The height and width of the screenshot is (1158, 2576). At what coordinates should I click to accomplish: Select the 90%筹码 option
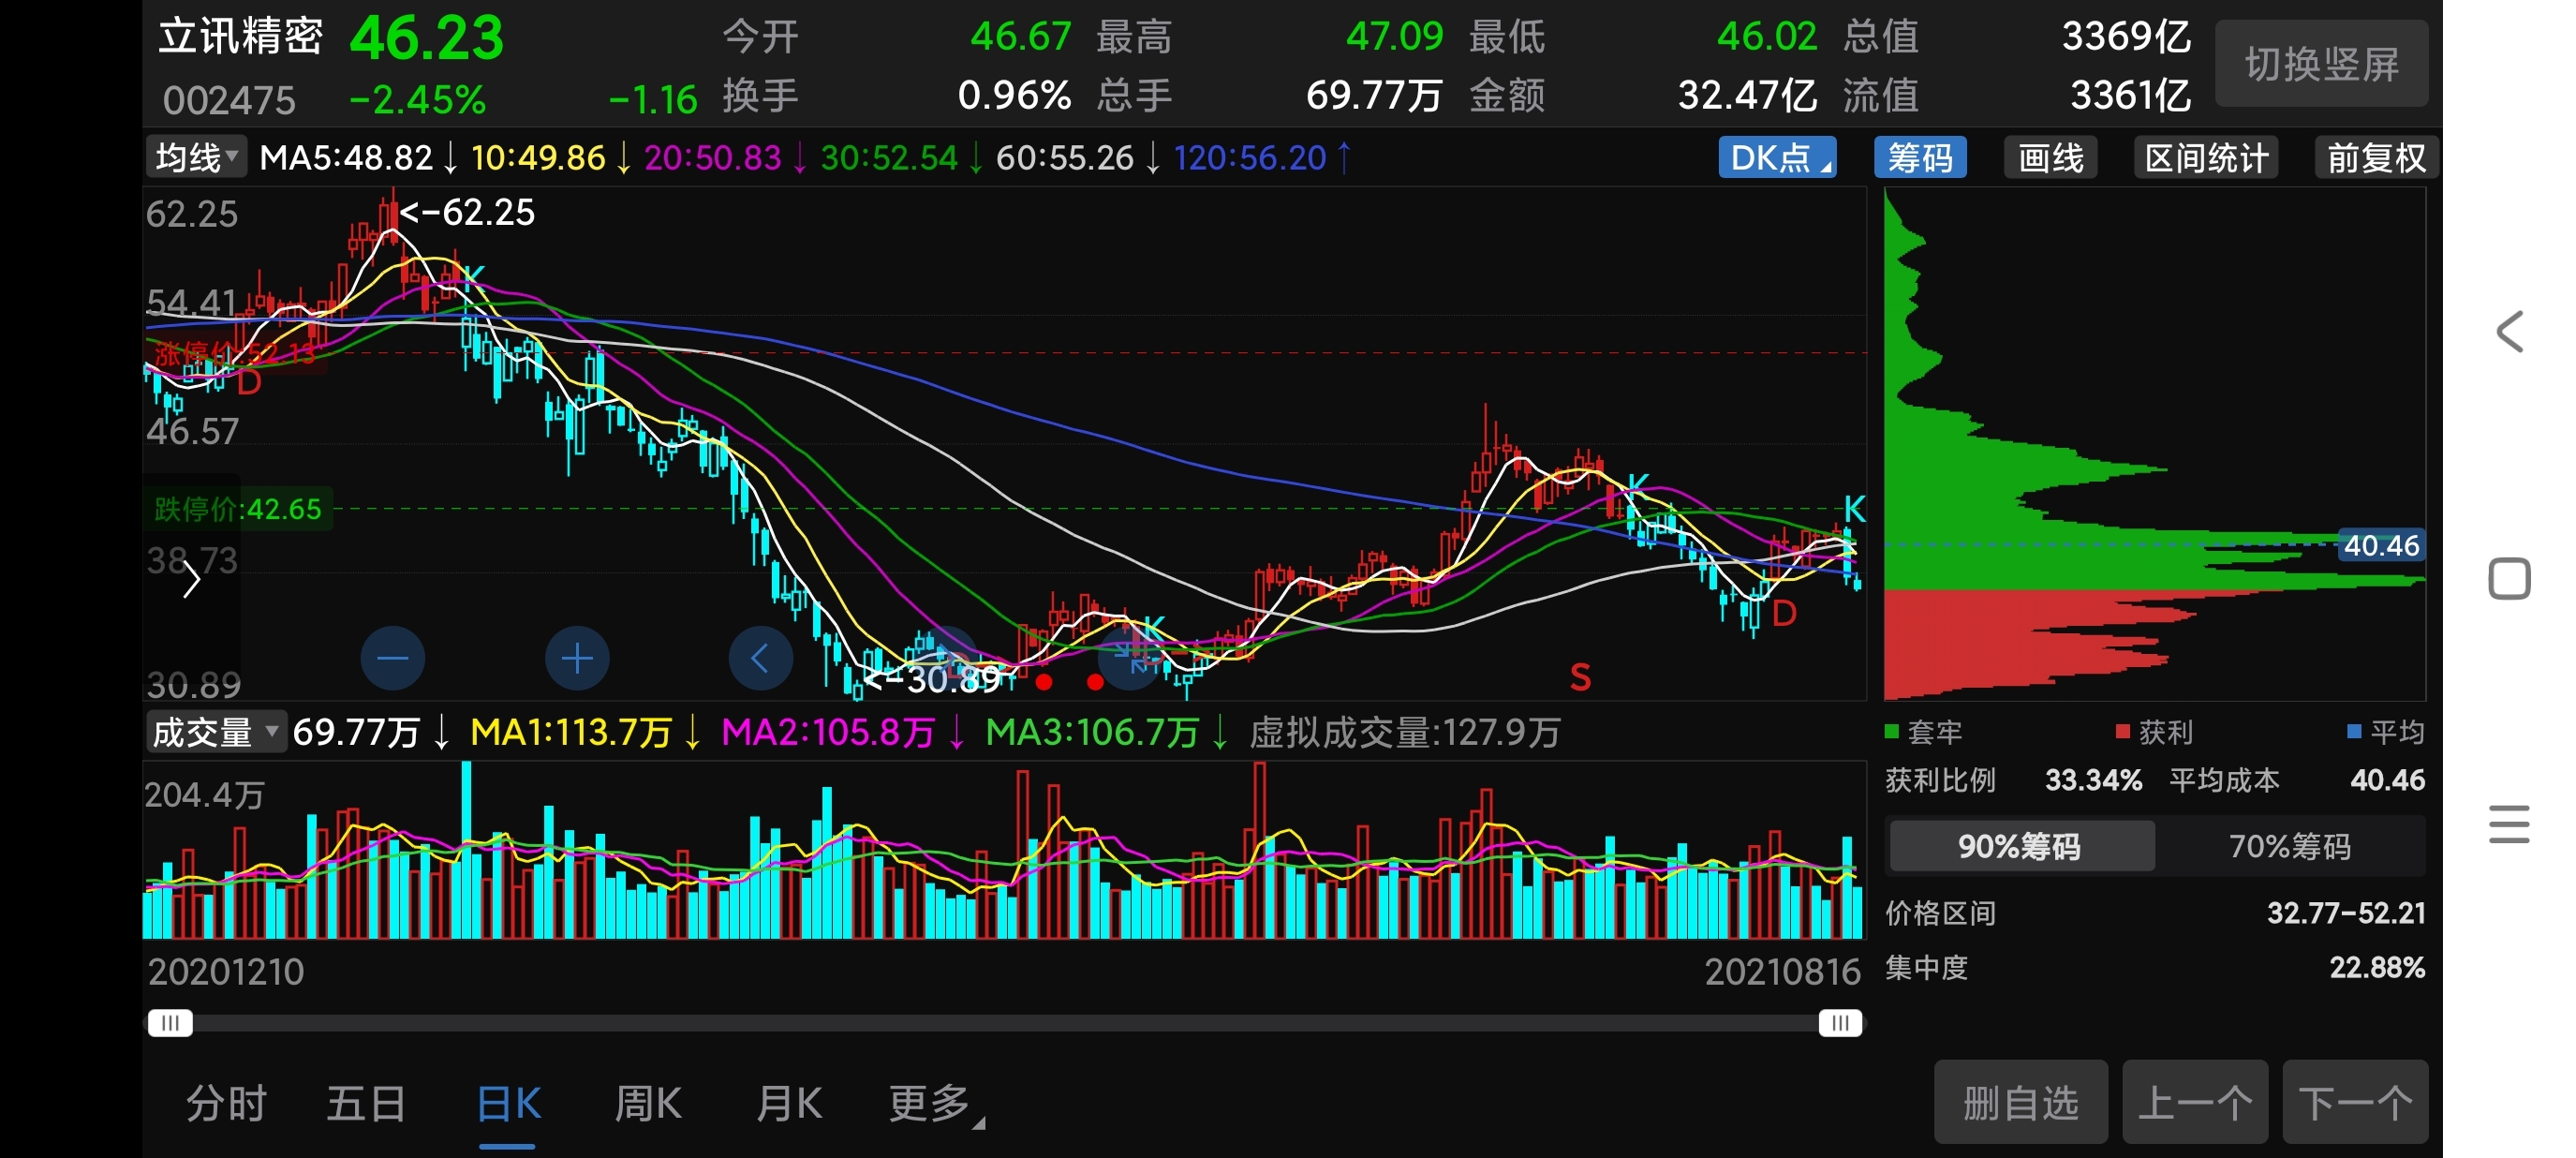pos(2019,847)
